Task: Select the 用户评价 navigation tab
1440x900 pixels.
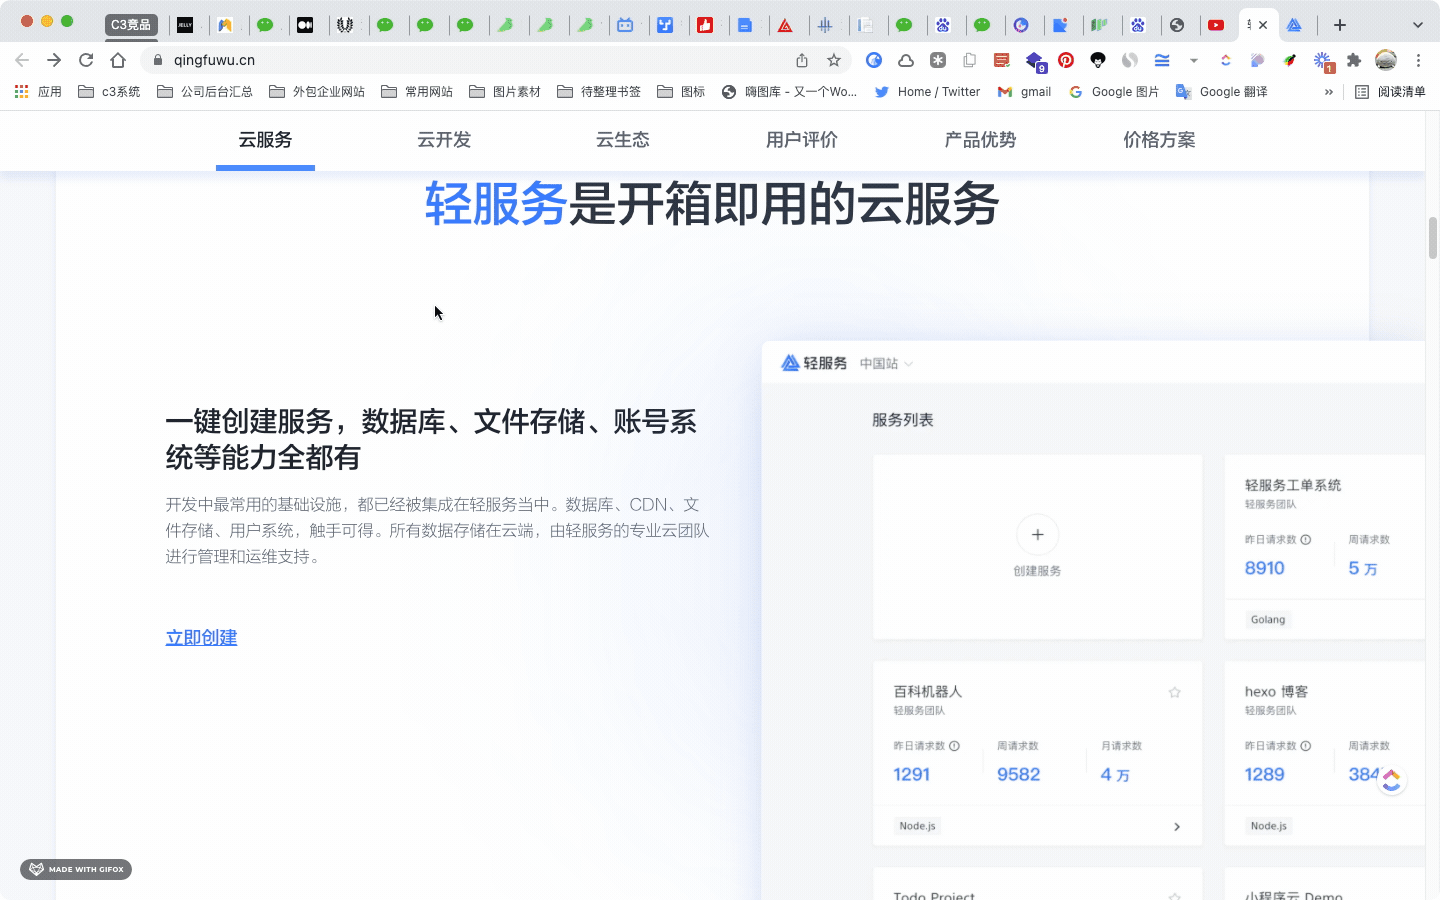Action: 802,140
